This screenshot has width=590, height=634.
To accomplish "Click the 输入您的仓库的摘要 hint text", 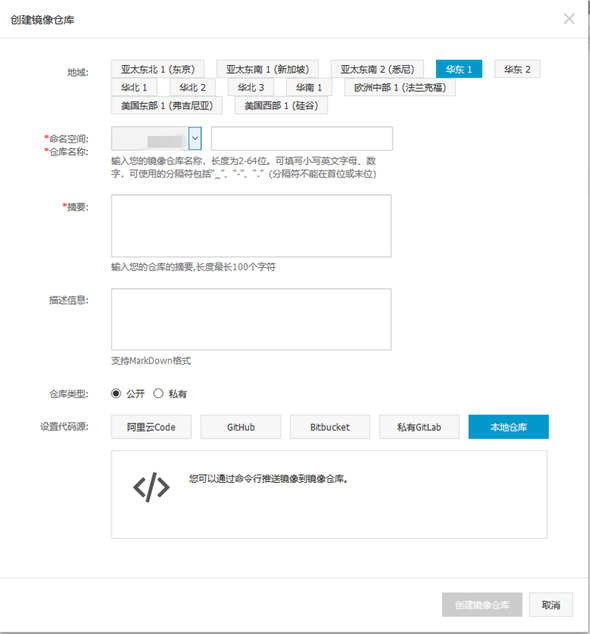I will (x=193, y=267).
